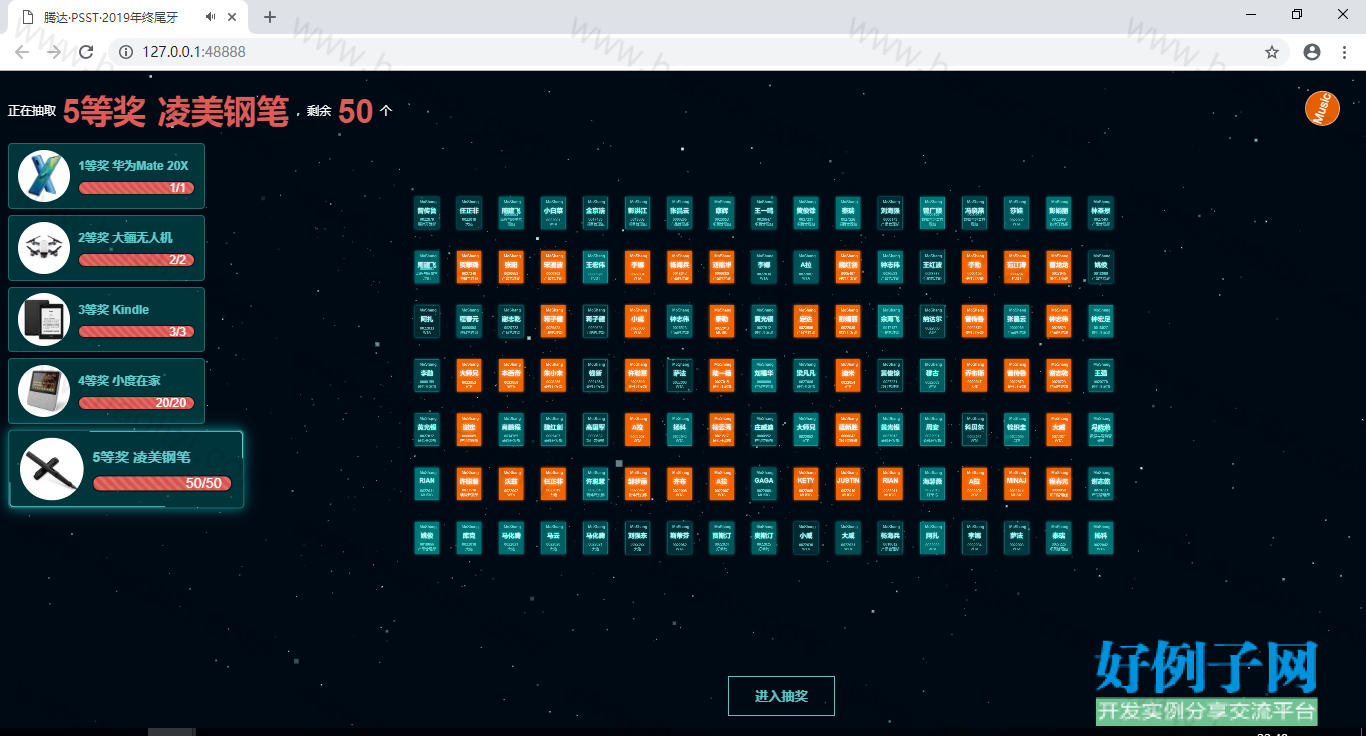Select the 周安 name card

coord(933,429)
